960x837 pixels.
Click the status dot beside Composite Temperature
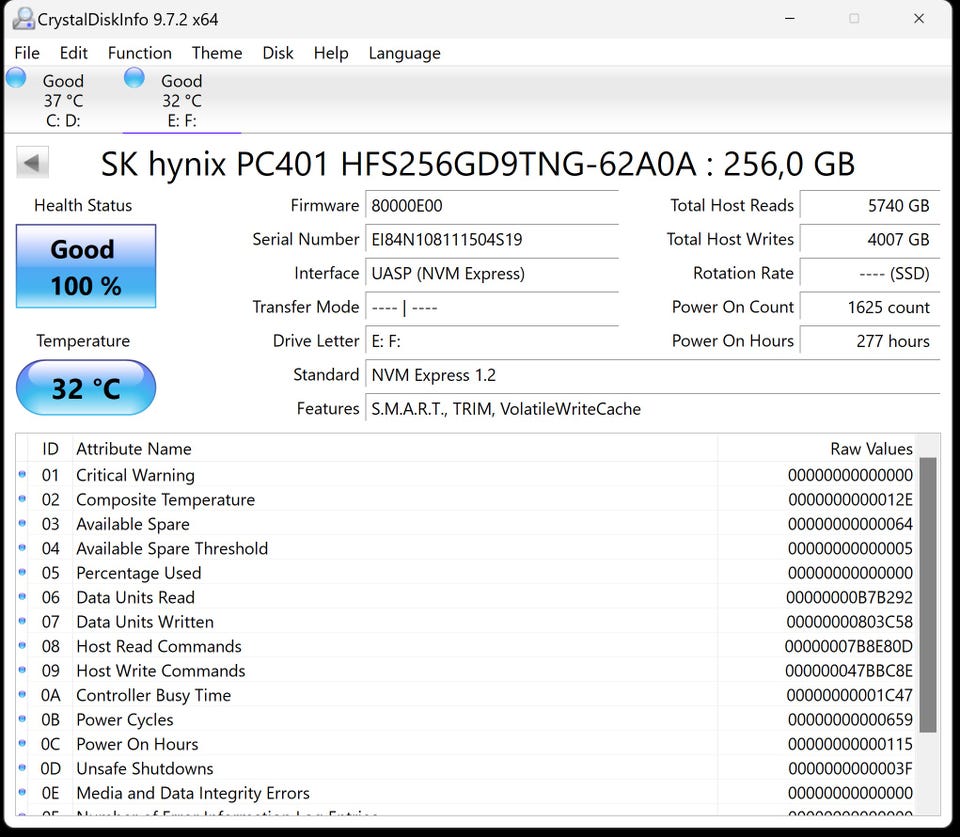tap(22, 500)
